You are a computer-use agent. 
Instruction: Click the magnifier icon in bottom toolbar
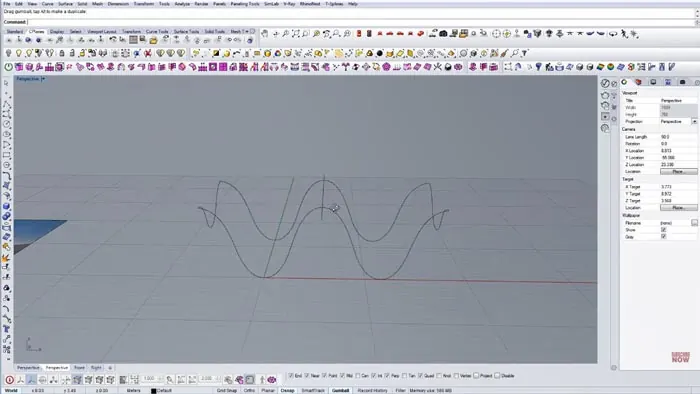170,380
